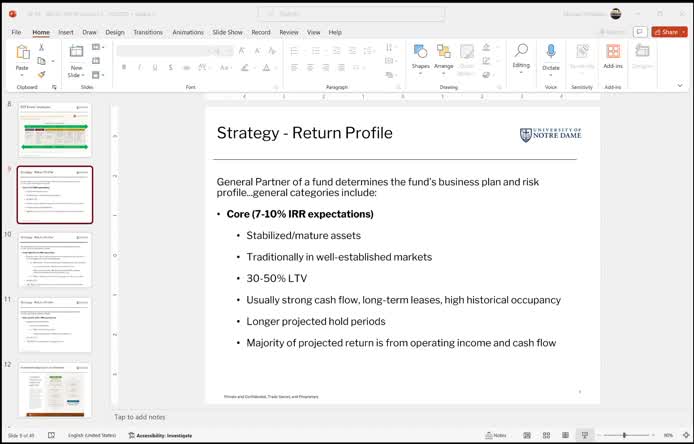Click the Paste icon in Clipboard group

coord(22,52)
